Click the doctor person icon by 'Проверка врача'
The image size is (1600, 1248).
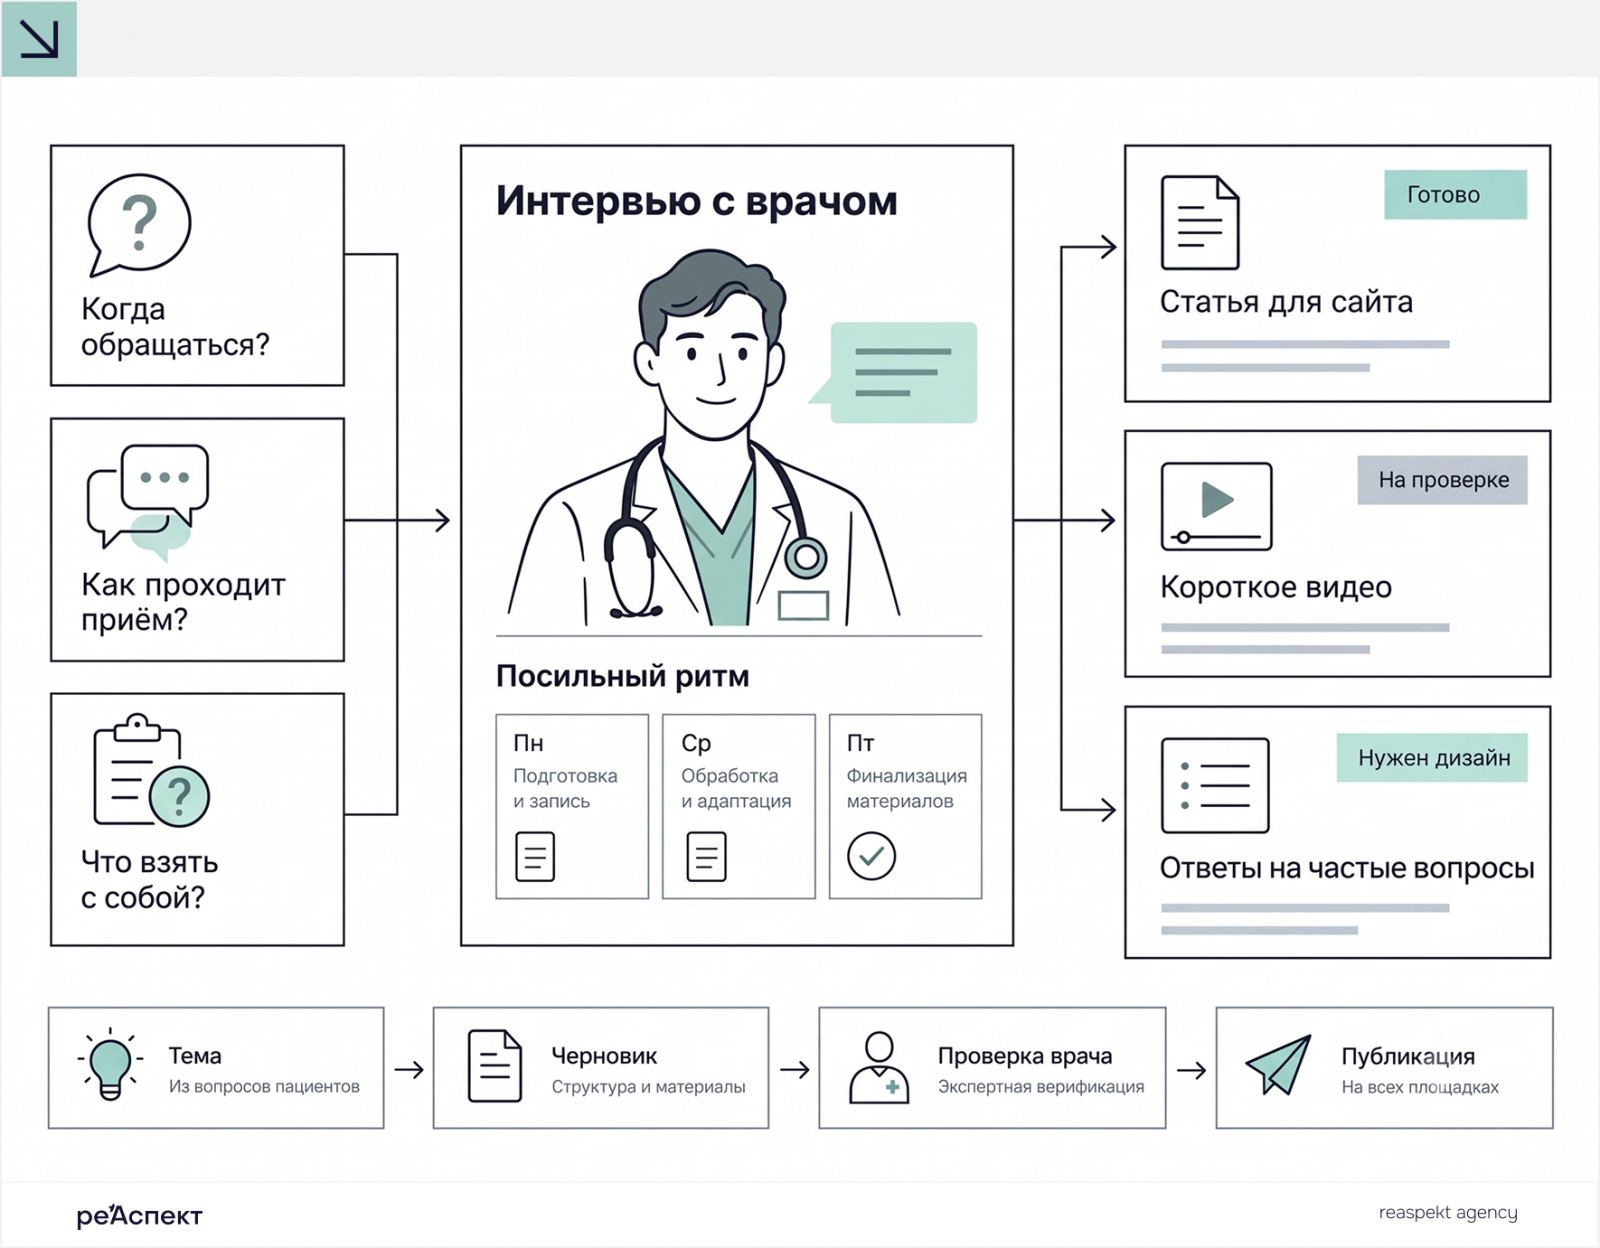coord(879,1068)
